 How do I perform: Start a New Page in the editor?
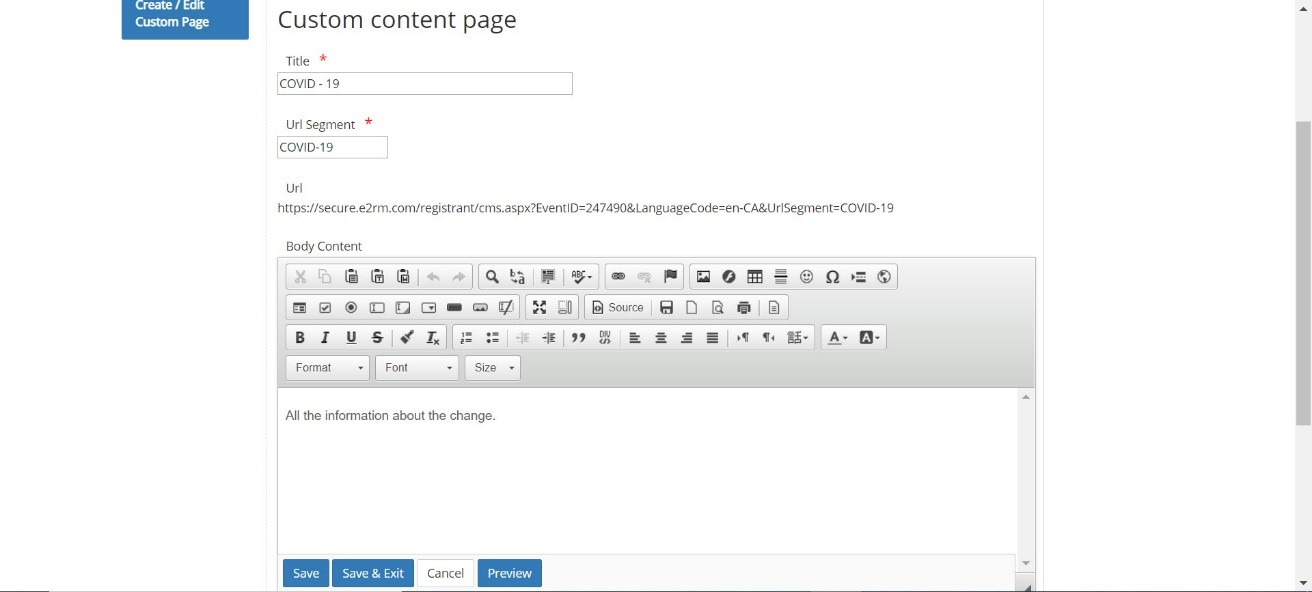691,307
